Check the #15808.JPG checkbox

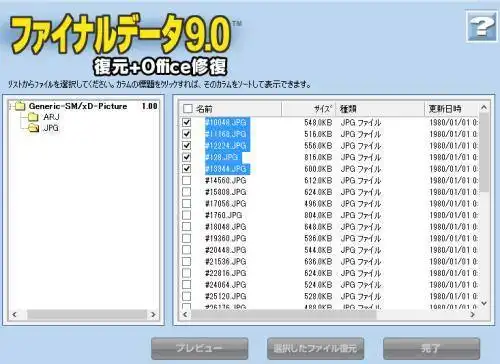pyautogui.click(x=187, y=192)
